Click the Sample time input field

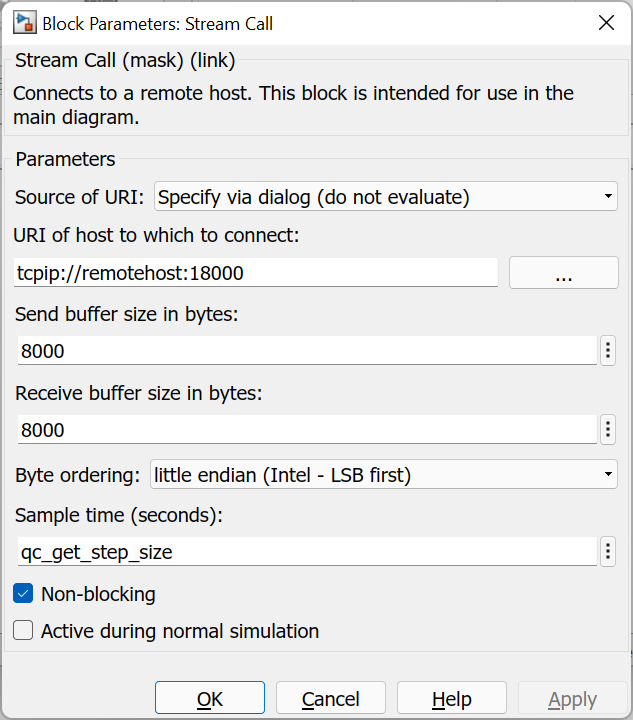coord(306,551)
